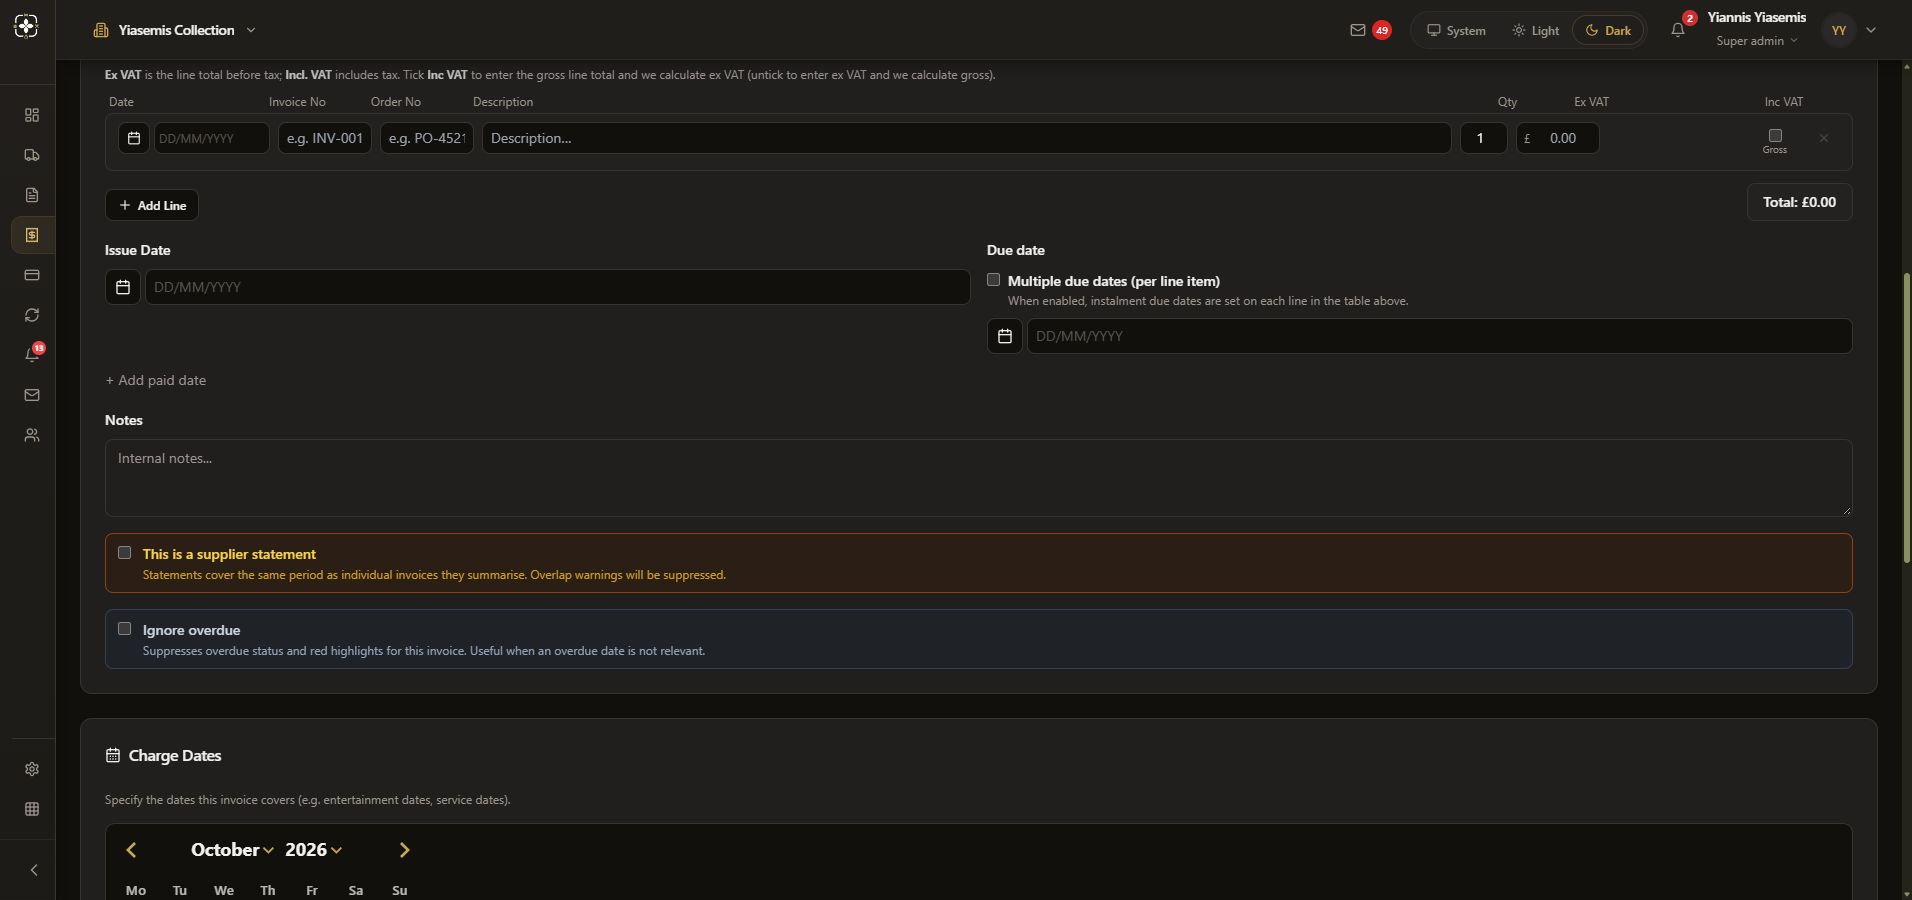The image size is (1912, 900).
Task: Click the Add paid date link
Action: pos(156,380)
